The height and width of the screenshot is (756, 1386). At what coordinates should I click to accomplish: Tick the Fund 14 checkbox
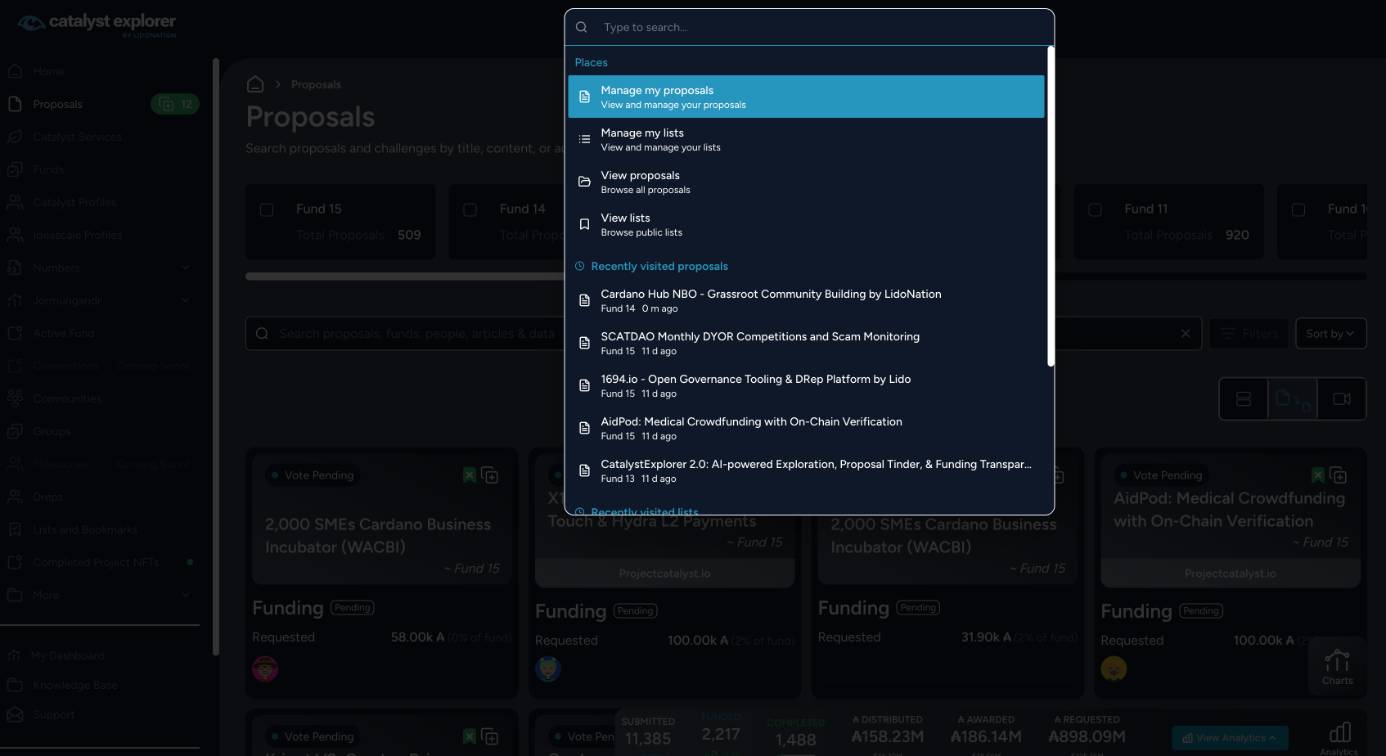pos(470,210)
